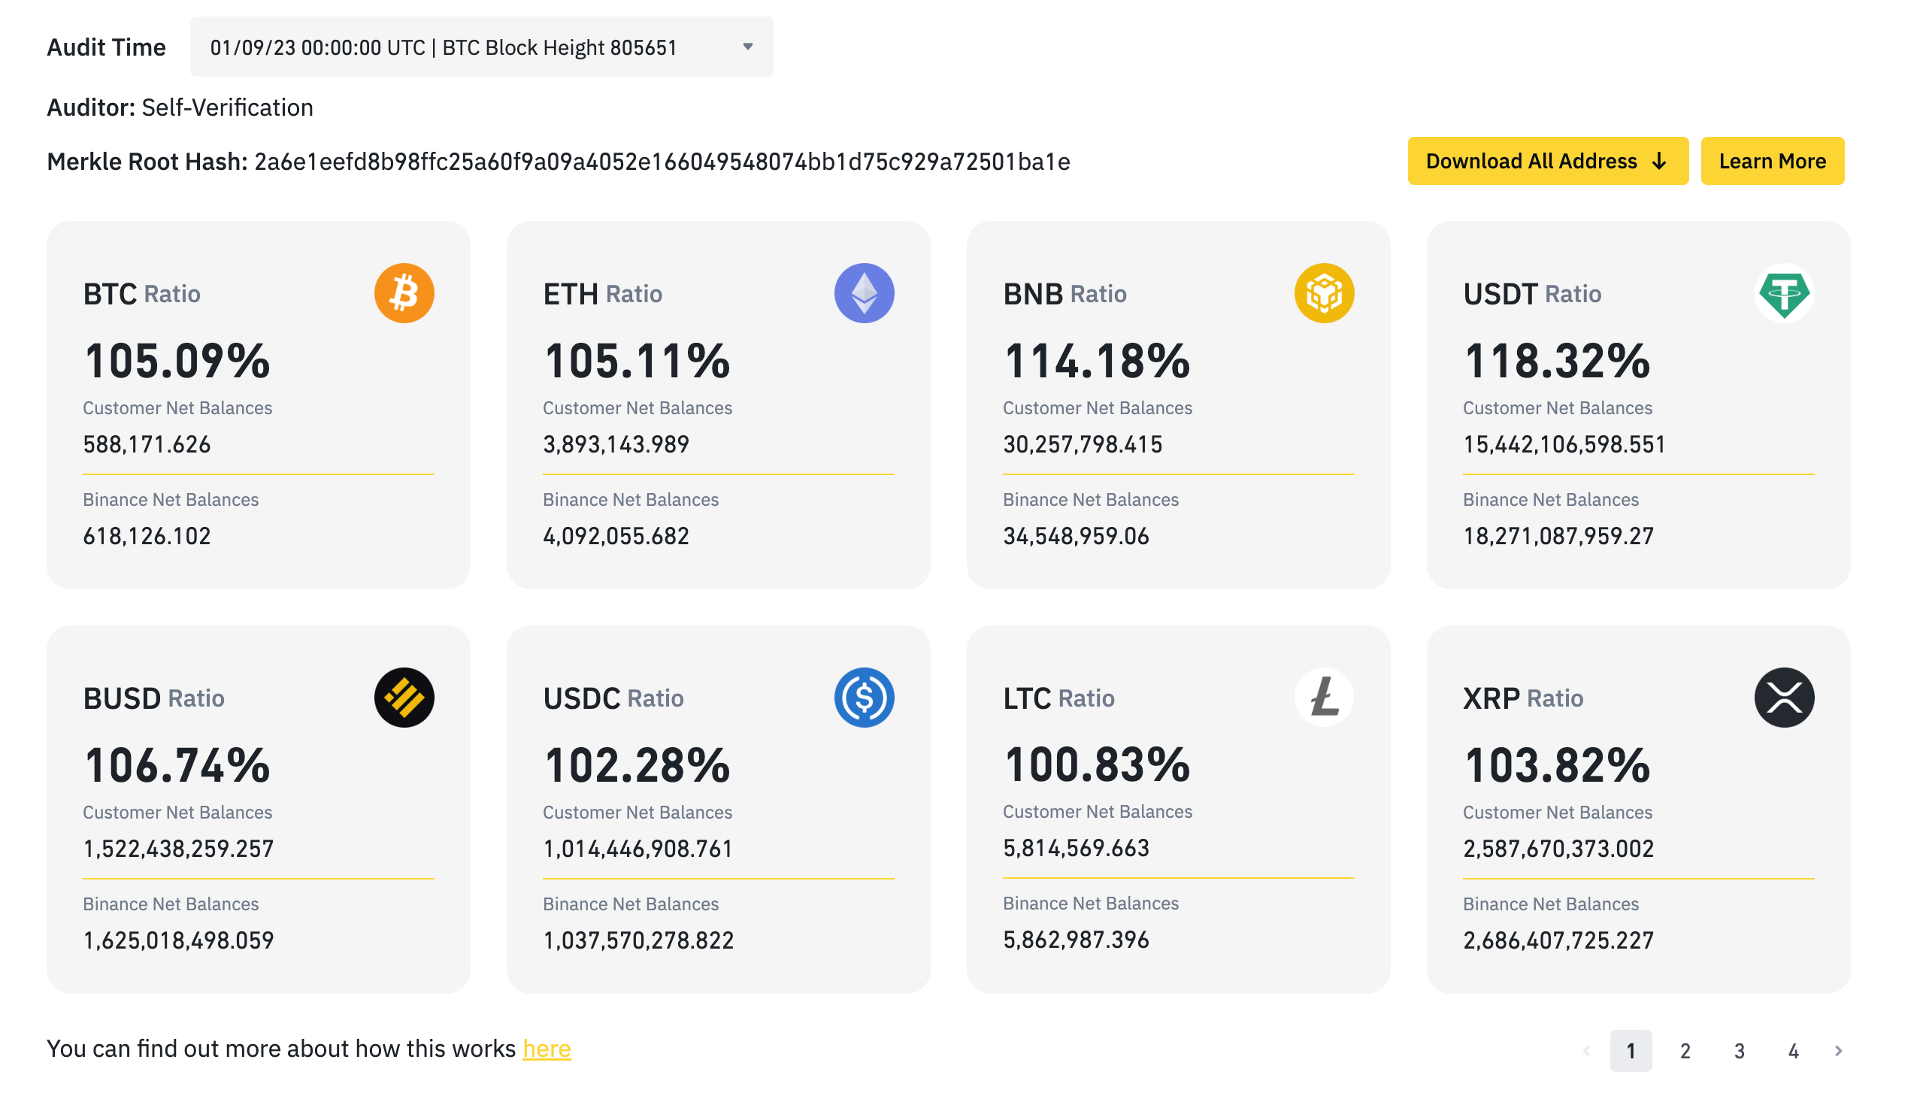Click the USDC dollar icon

pos(864,697)
